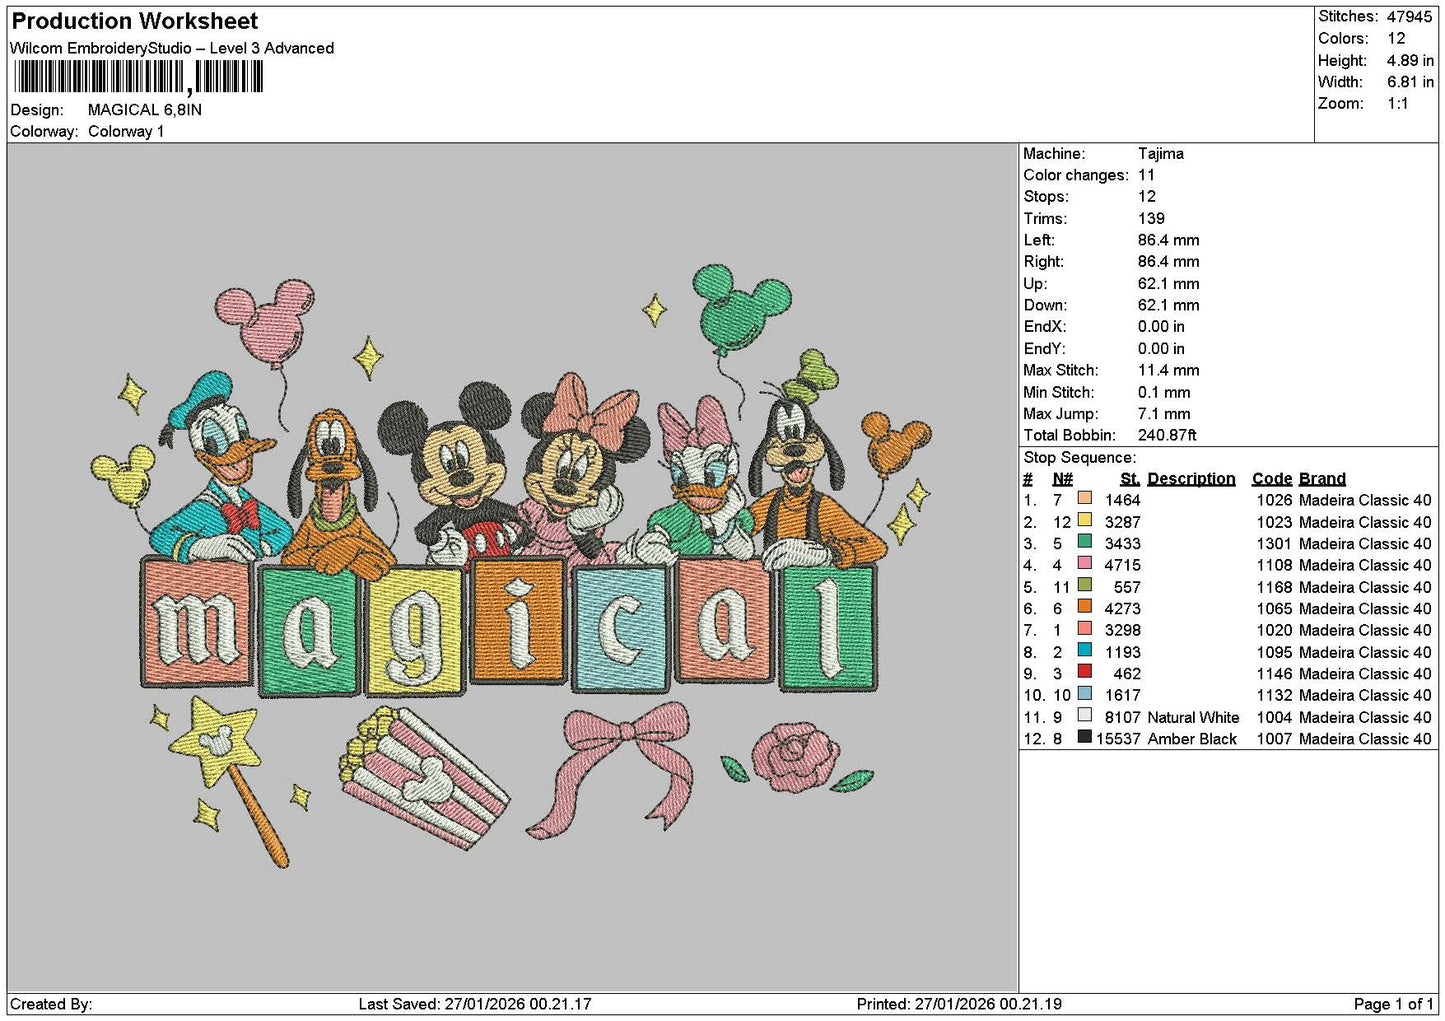Screen dimensions: 1445x1021
Task: Click the Max Jump value 7.1 mm
Action: point(1164,414)
